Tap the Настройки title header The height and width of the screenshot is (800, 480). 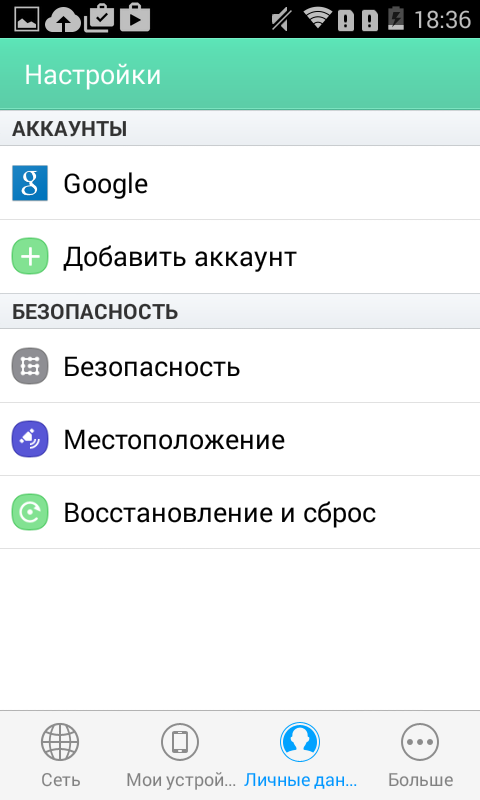[x=93, y=75]
